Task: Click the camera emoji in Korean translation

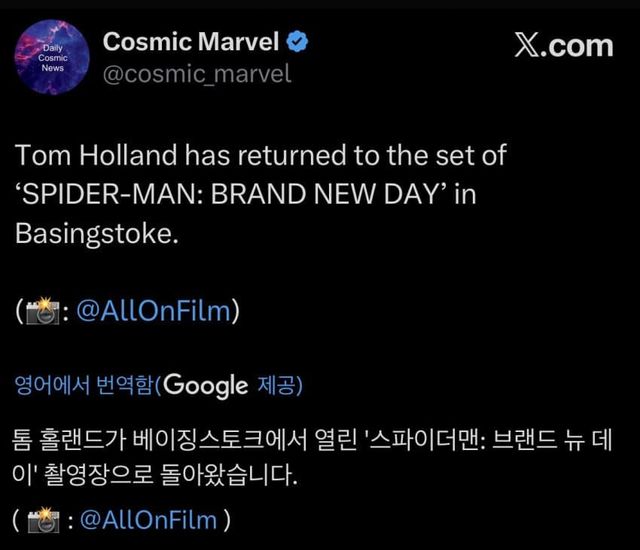Action: (41, 520)
